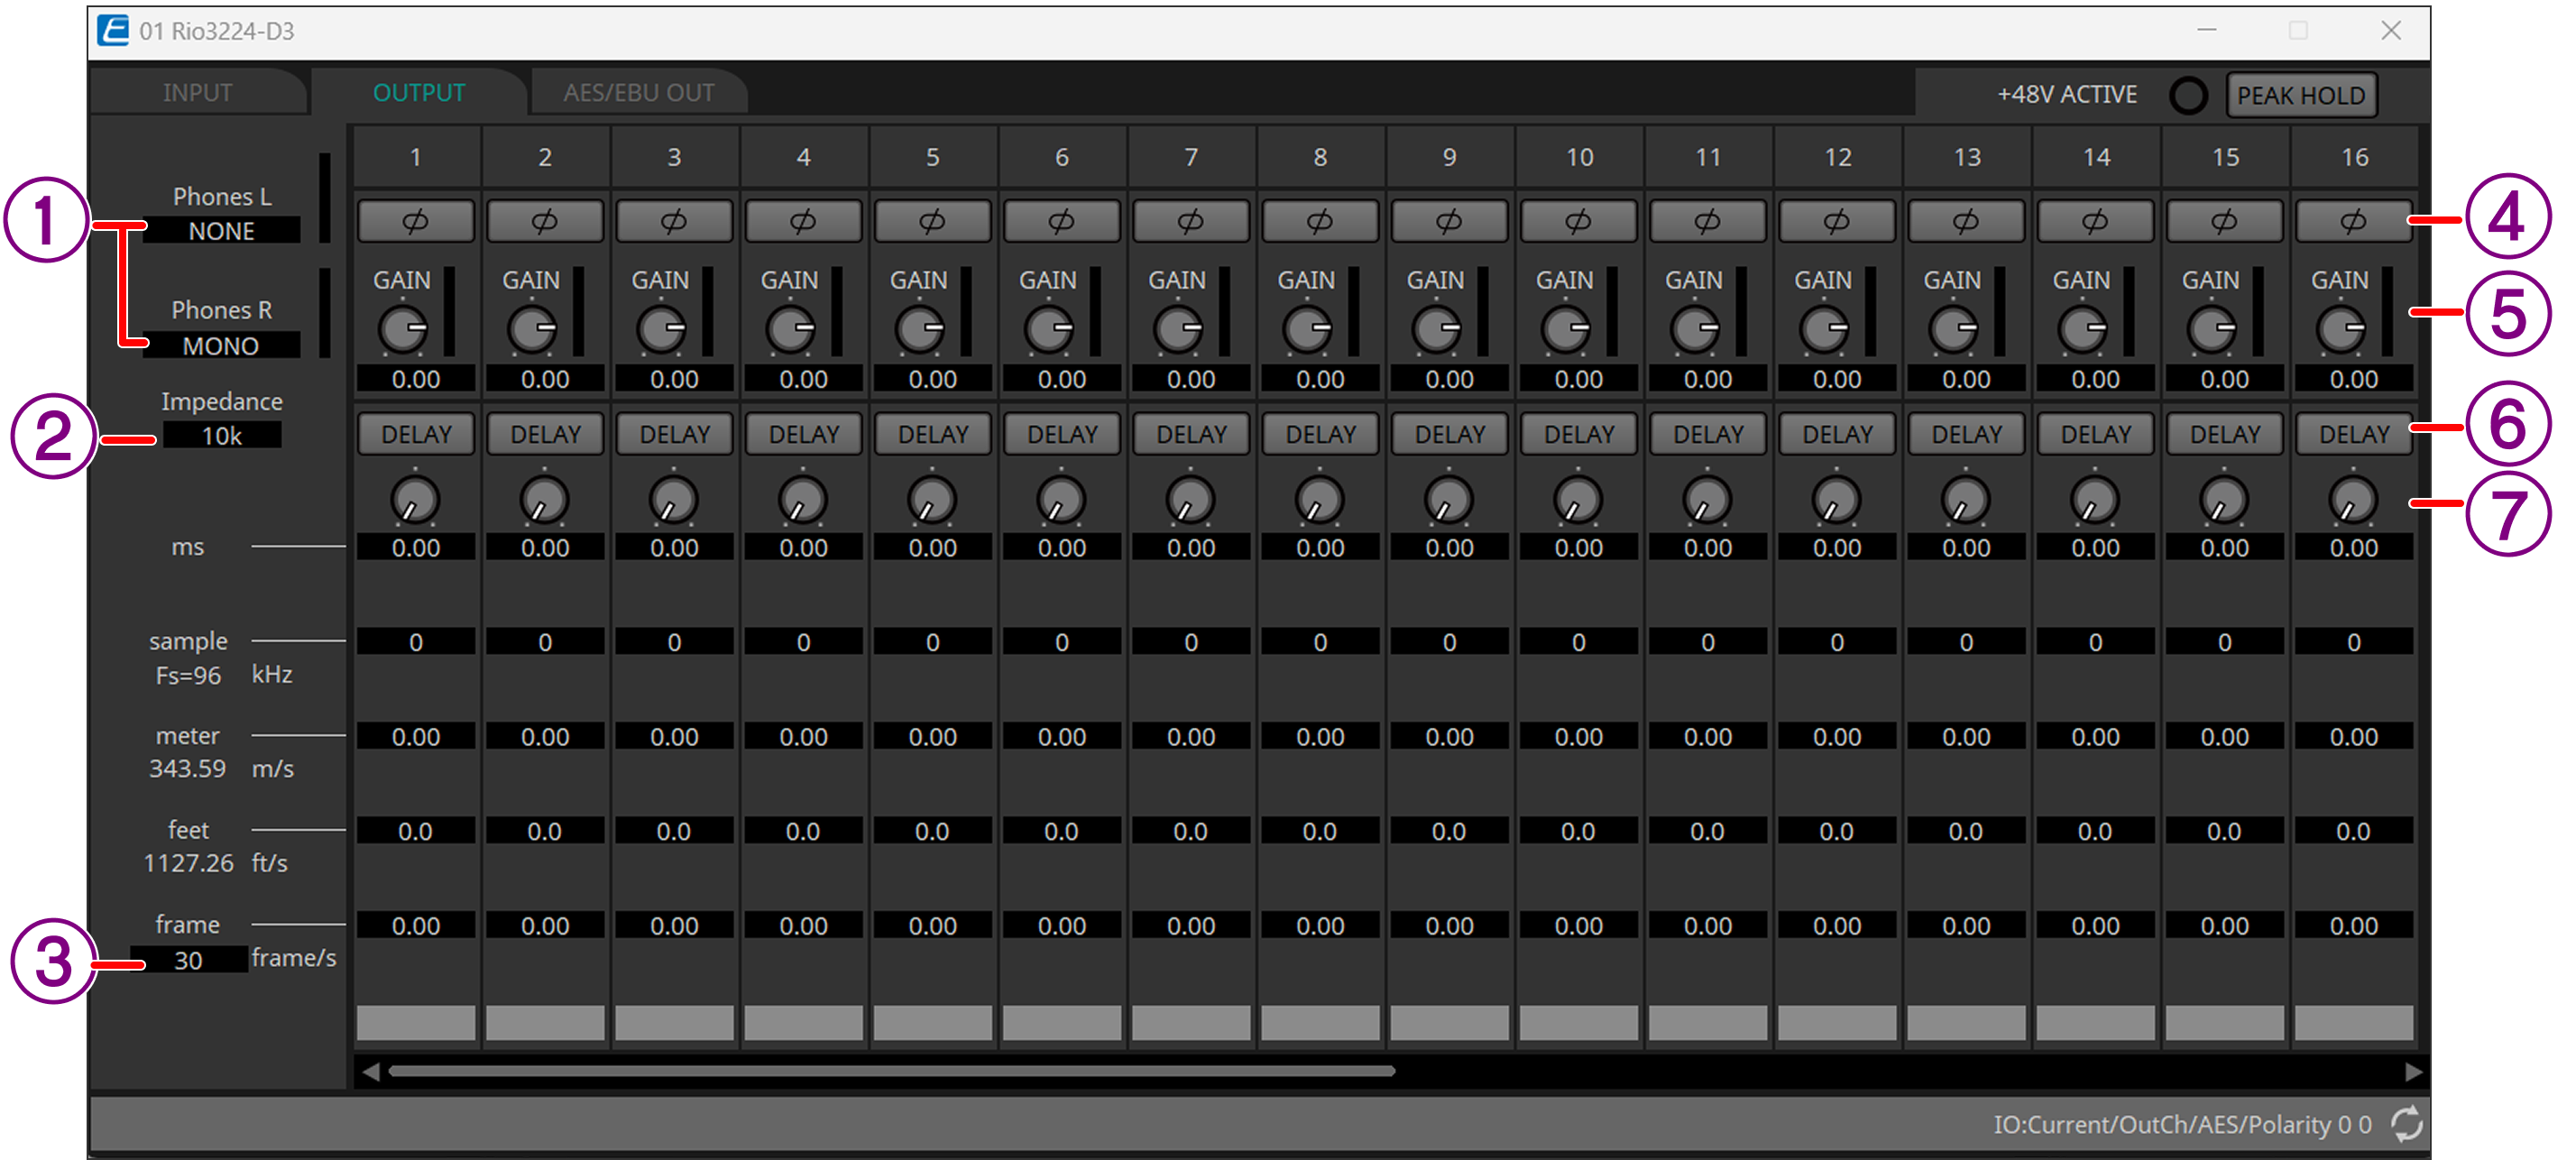Click the delay time knob on channel 5
The width and height of the screenshot is (2576, 1160).
point(932,500)
